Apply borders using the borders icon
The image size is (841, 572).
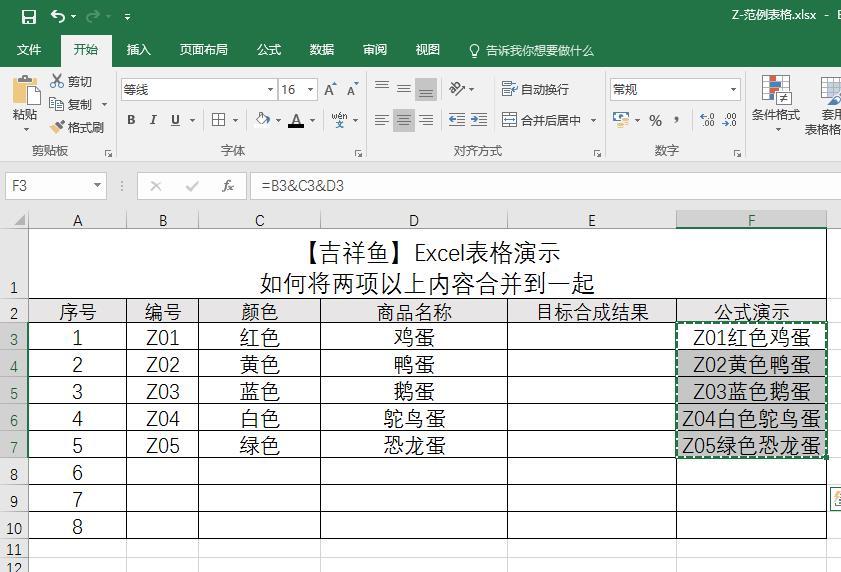coord(218,120)
